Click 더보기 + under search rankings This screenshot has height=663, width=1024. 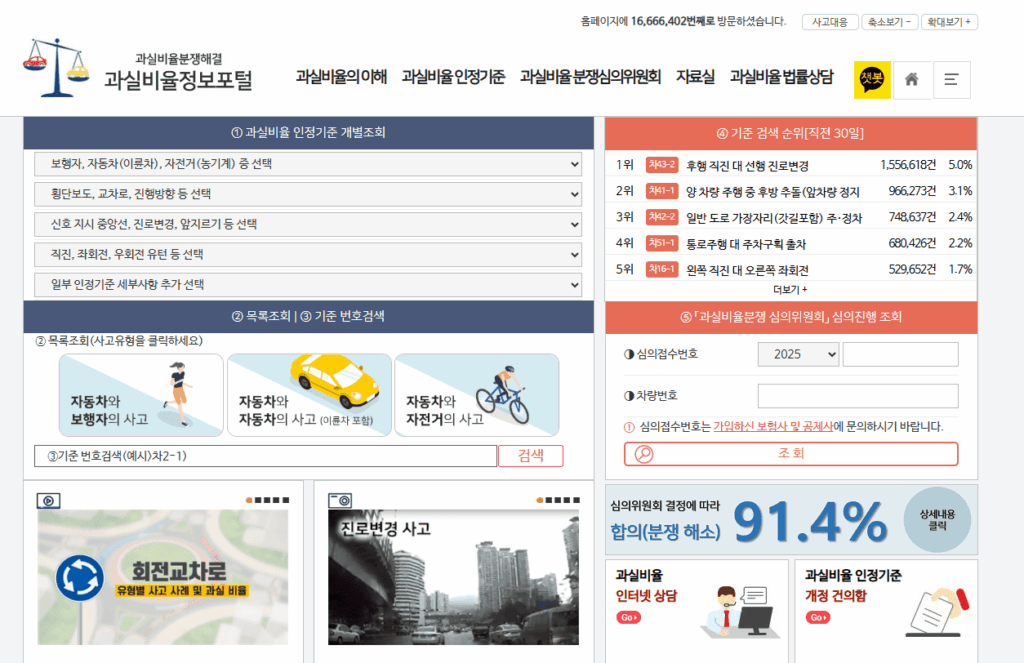[790, 289]
